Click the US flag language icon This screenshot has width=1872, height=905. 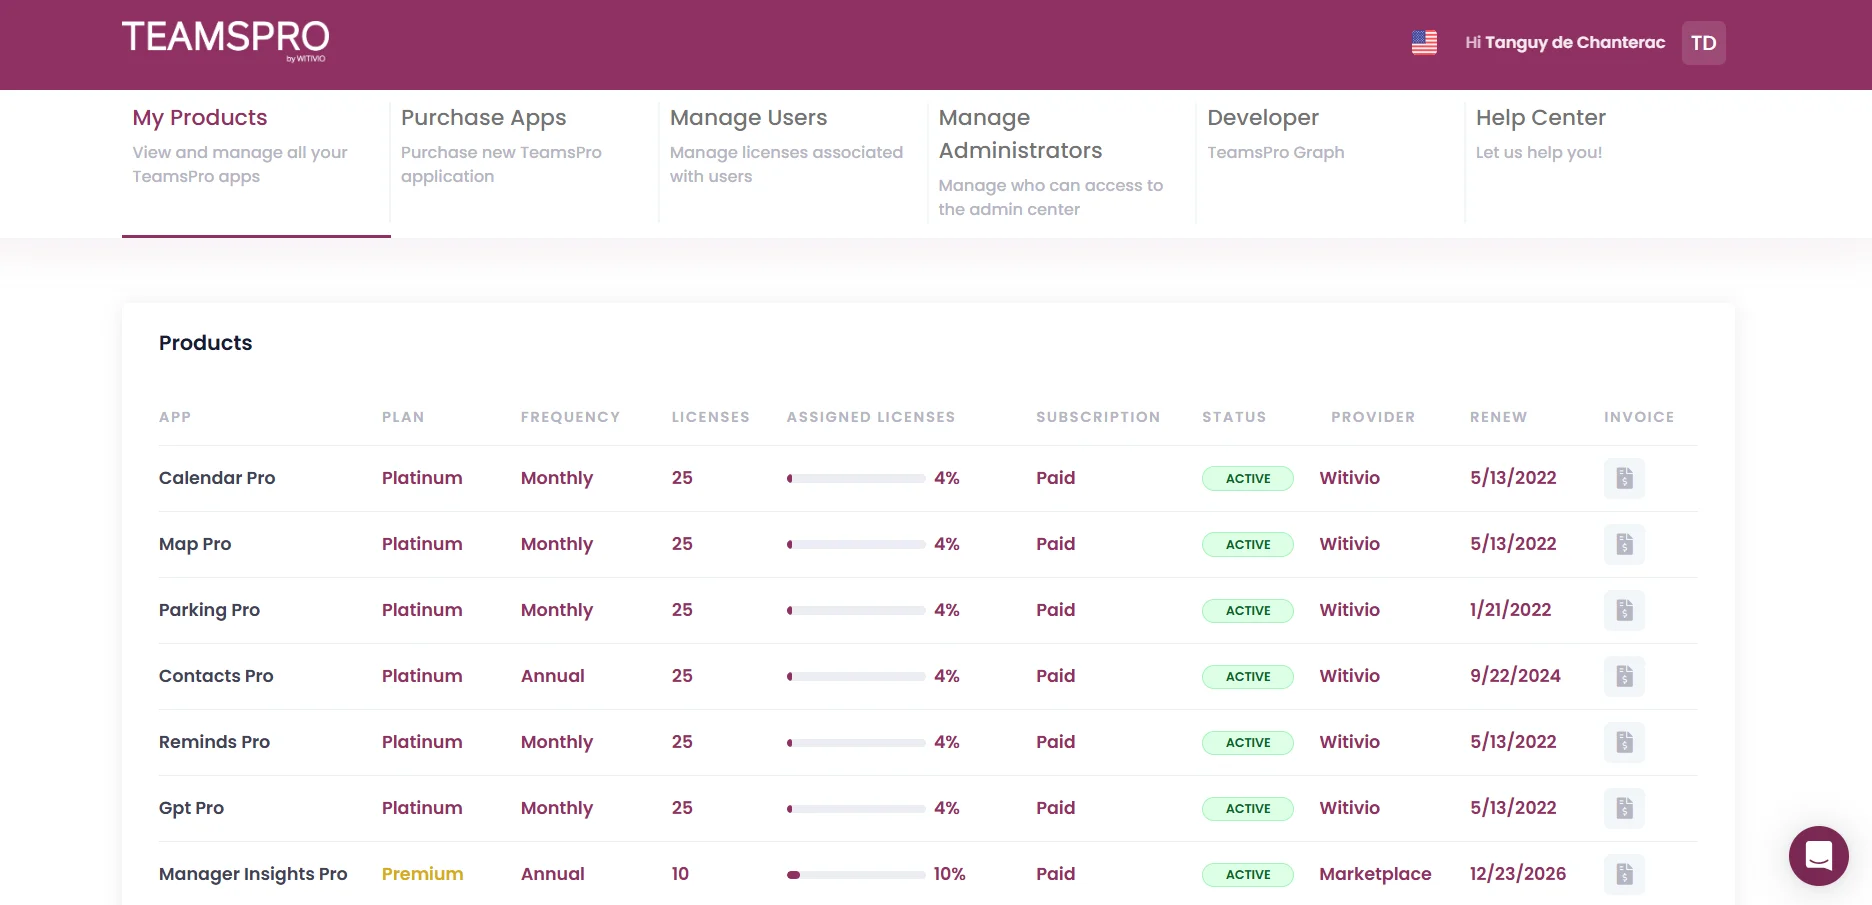[x=1424, y=42]
